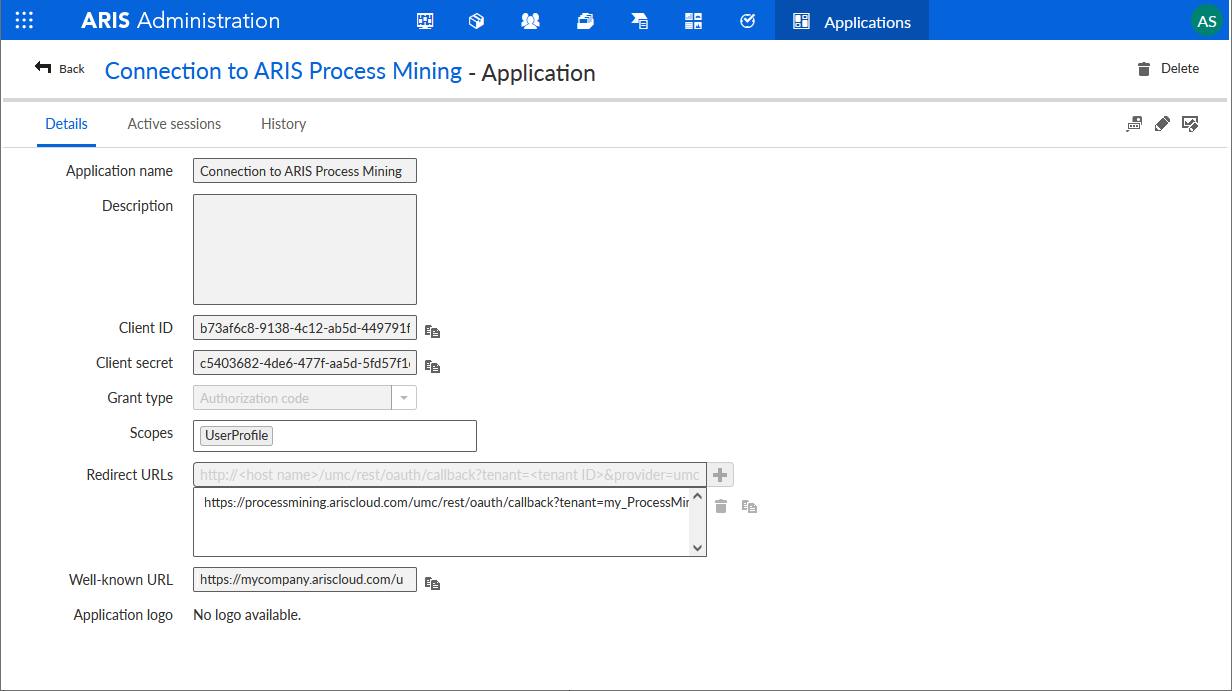Switch to the Active sessions tab

pyautogui.click(x=174, y=124)
